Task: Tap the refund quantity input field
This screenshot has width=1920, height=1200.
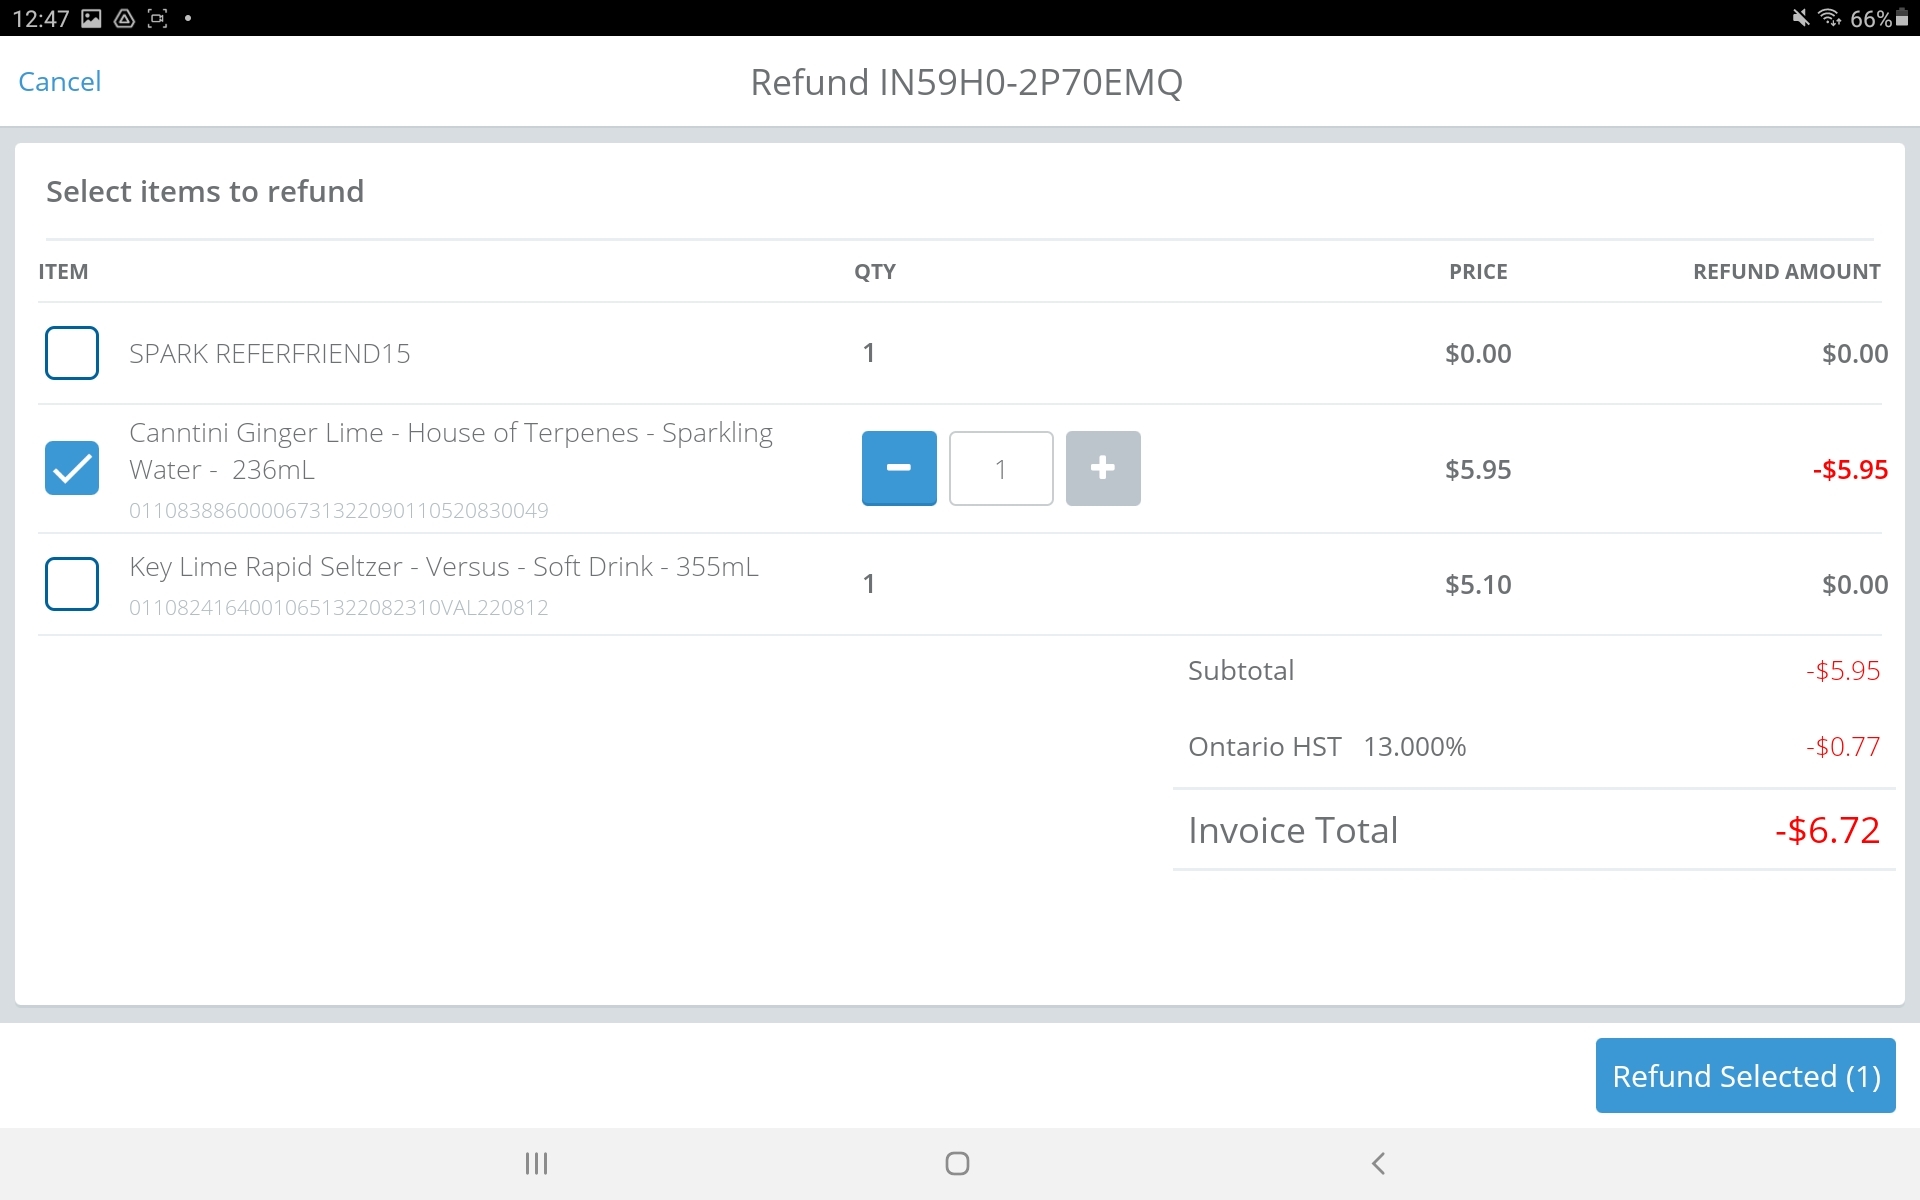Action: click(x=1000, y=468)
